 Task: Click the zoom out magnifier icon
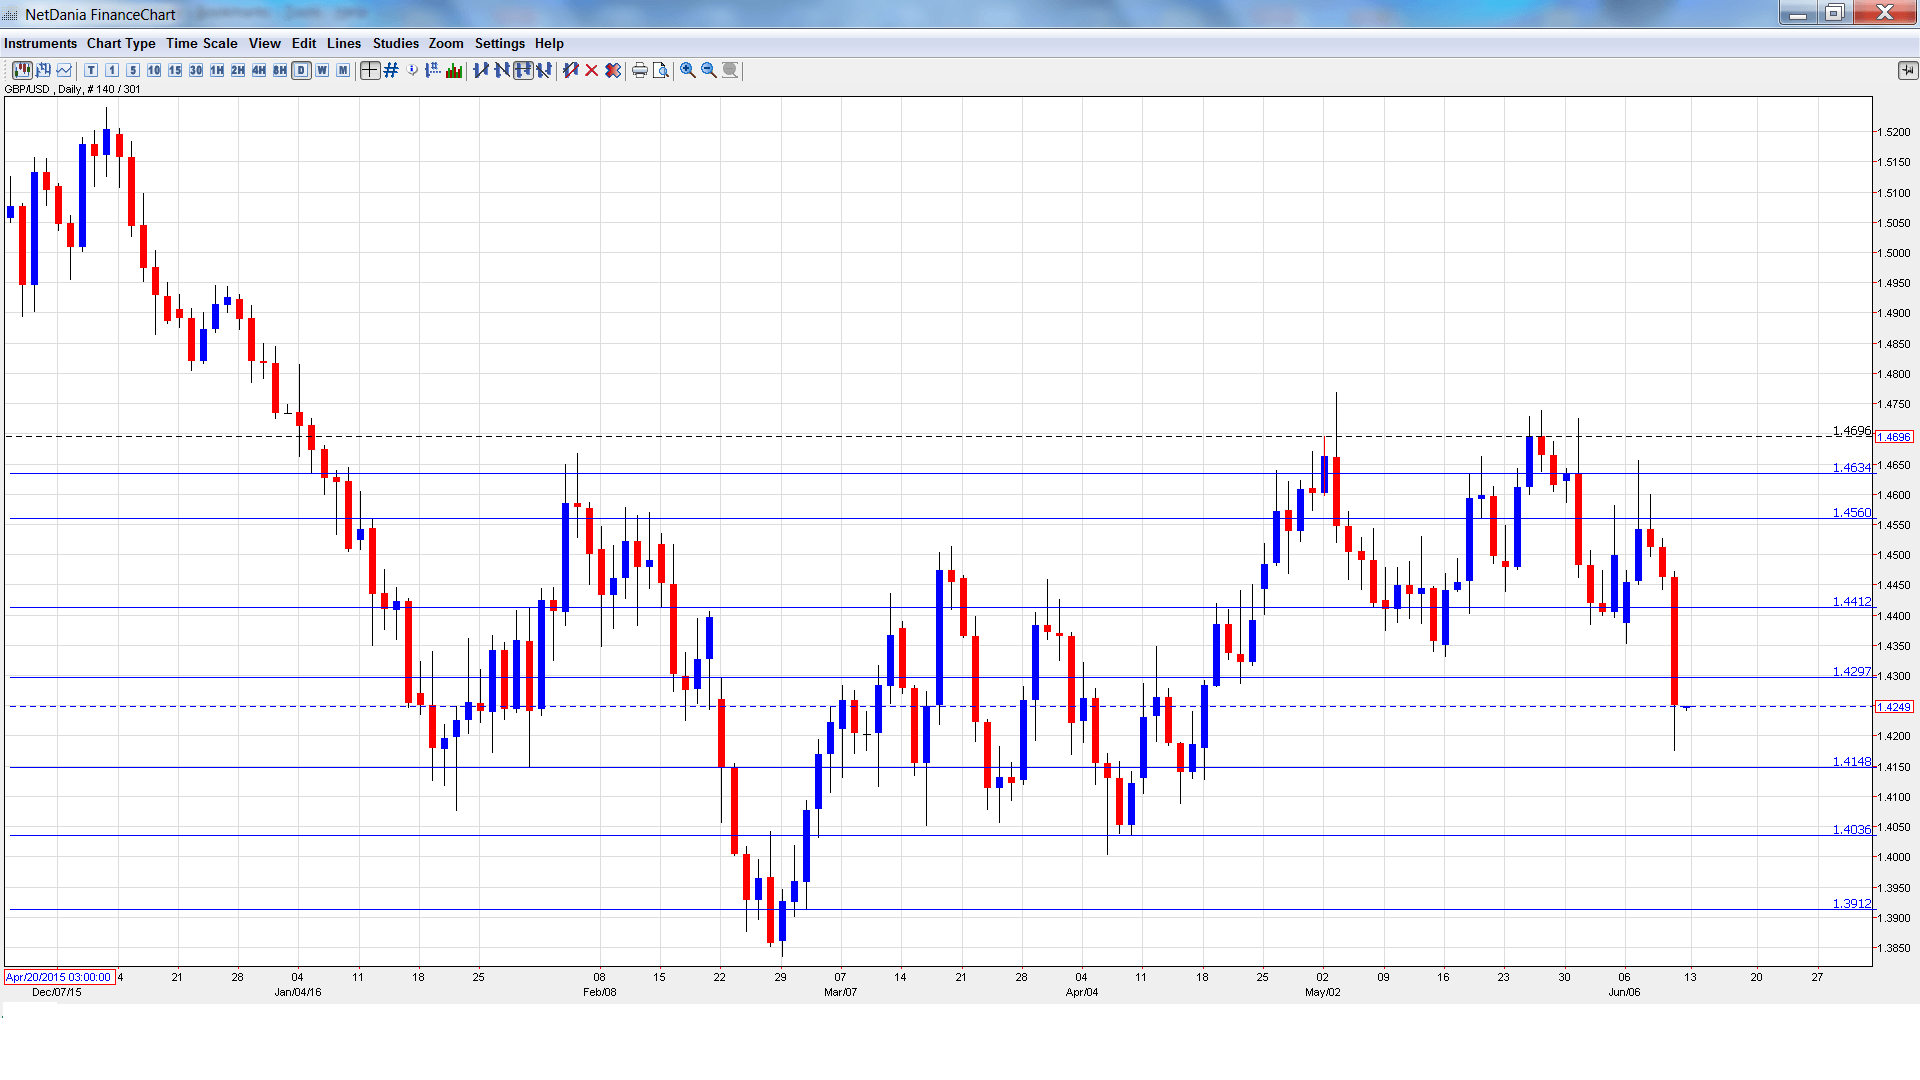click(709, 70)
